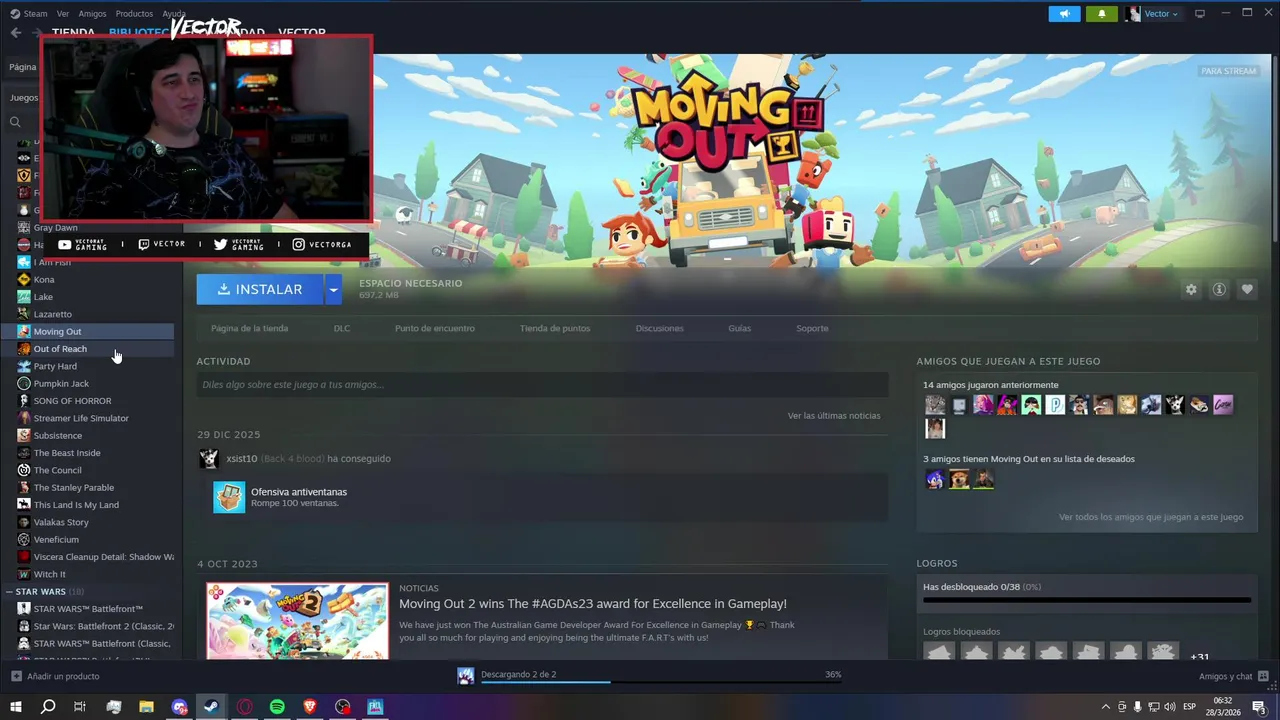The image size is (1280, 720).
Task: Select Valakas Story game icon
Action: click(24, 522)
